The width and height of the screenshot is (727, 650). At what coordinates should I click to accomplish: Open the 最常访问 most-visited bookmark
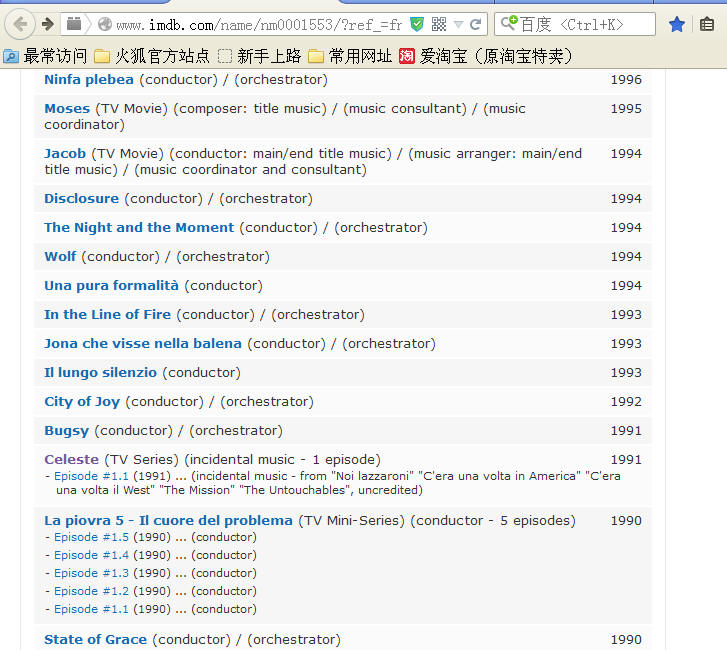(x=45, y=57)
